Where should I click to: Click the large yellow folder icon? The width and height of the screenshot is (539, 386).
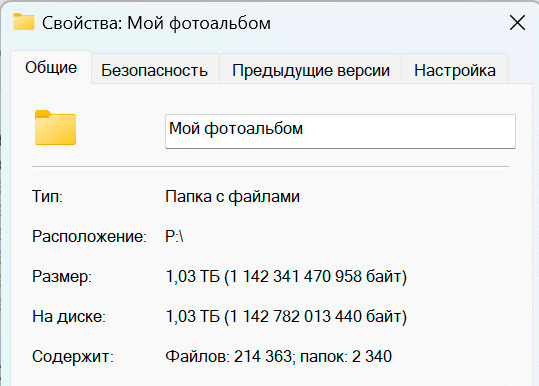click(55, 128)
